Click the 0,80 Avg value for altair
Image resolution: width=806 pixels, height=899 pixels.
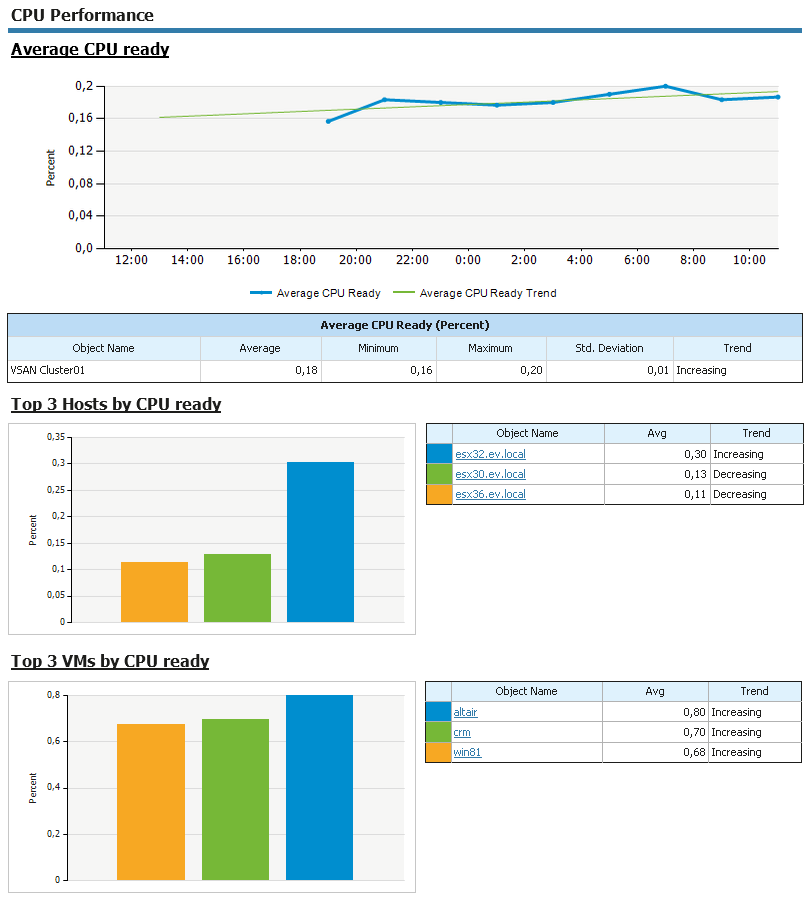tap(656, 712)
